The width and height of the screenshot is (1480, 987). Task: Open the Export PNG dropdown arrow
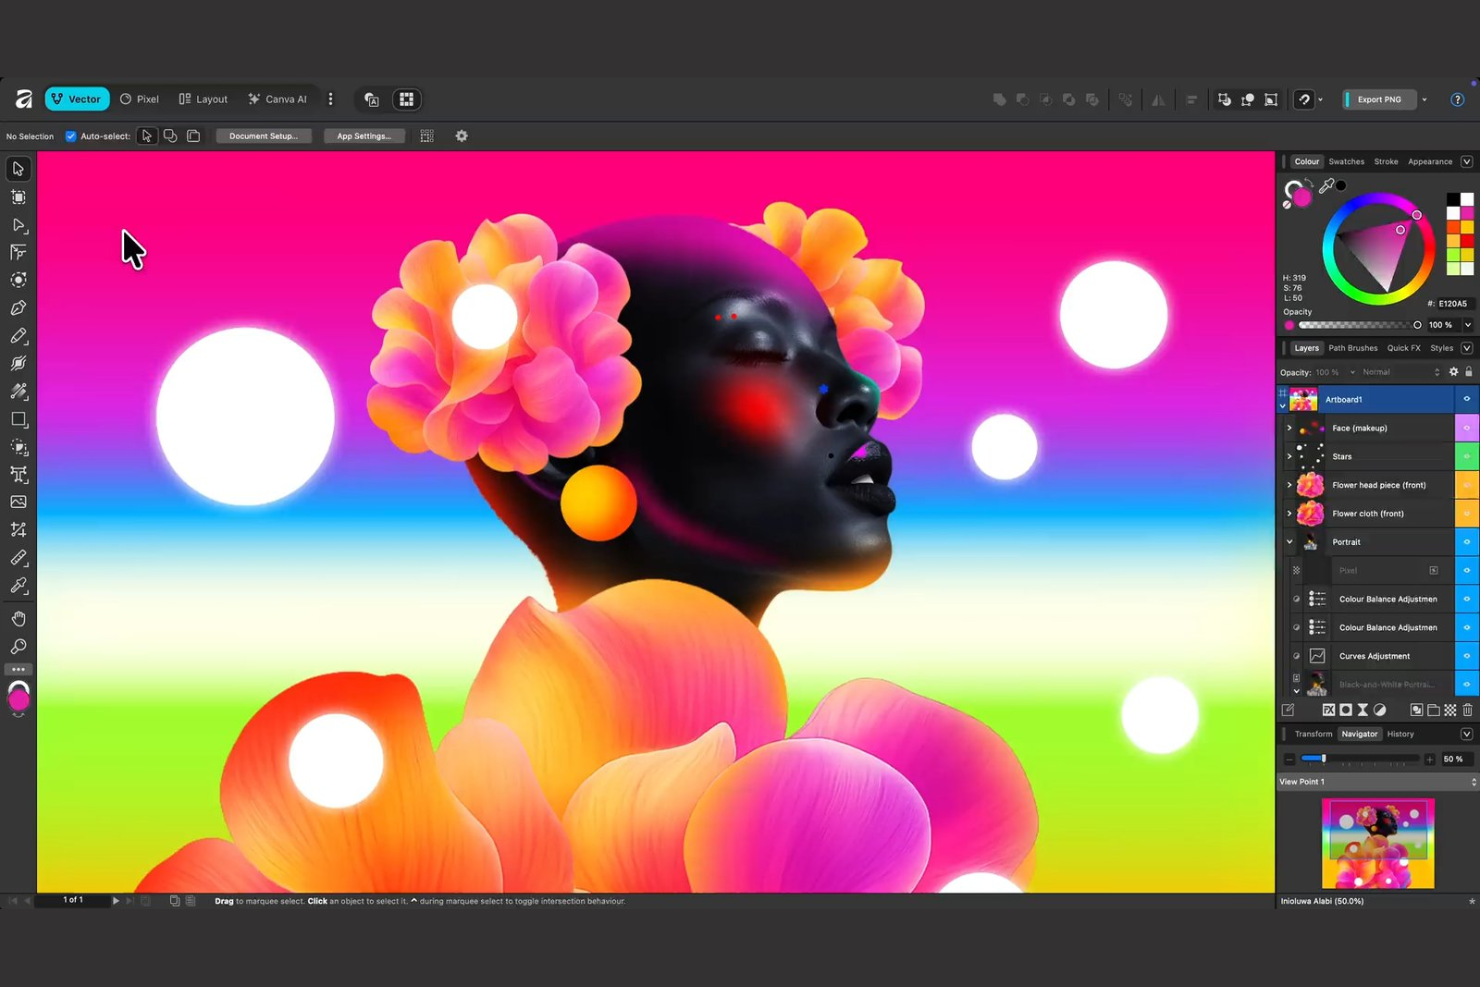[1424, 99]
